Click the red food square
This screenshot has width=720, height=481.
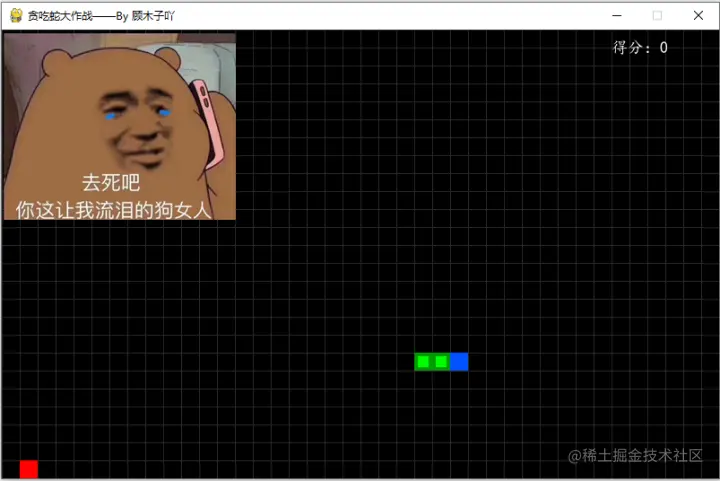28,470
